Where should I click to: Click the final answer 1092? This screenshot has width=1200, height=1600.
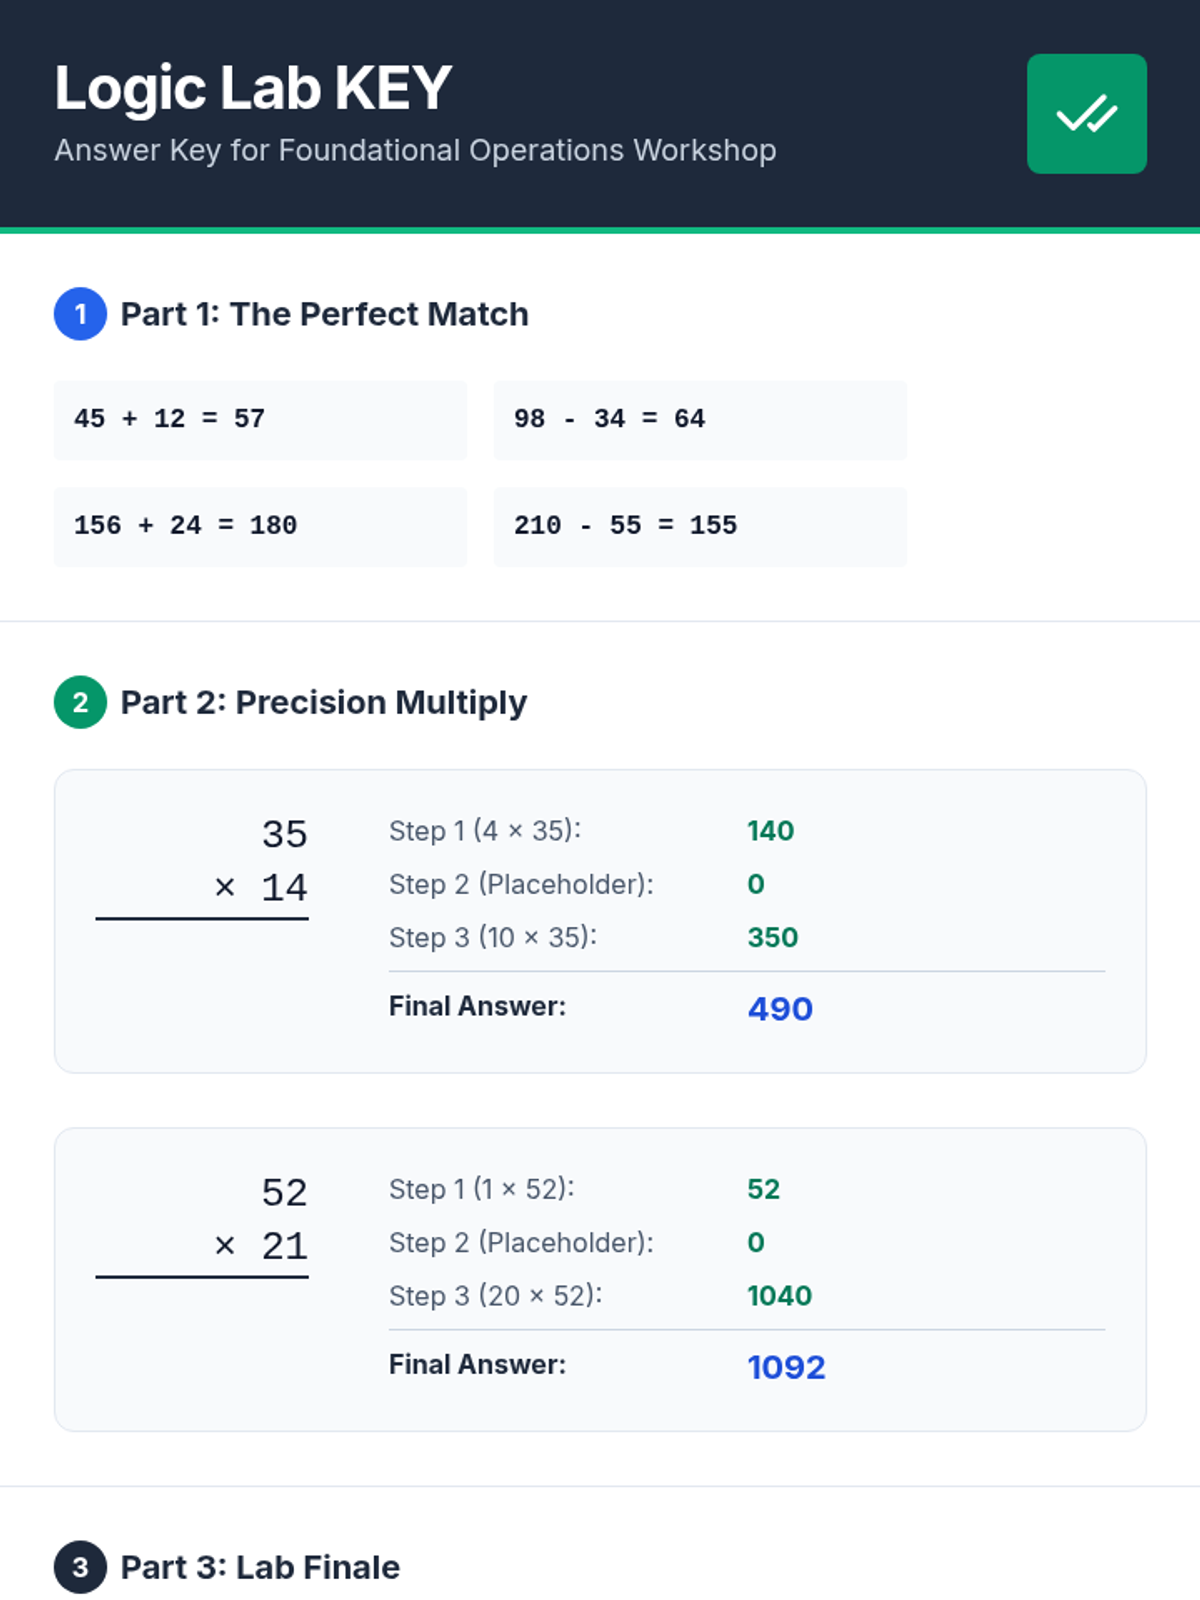(786, 1367)
